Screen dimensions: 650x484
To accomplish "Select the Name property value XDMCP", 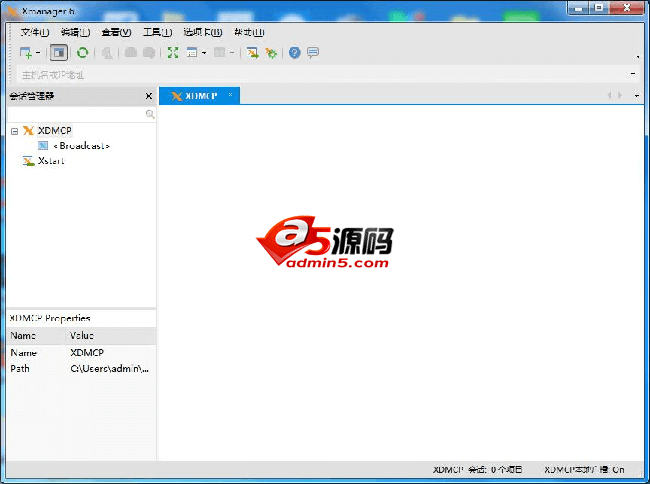I will [x=87, y=353].
